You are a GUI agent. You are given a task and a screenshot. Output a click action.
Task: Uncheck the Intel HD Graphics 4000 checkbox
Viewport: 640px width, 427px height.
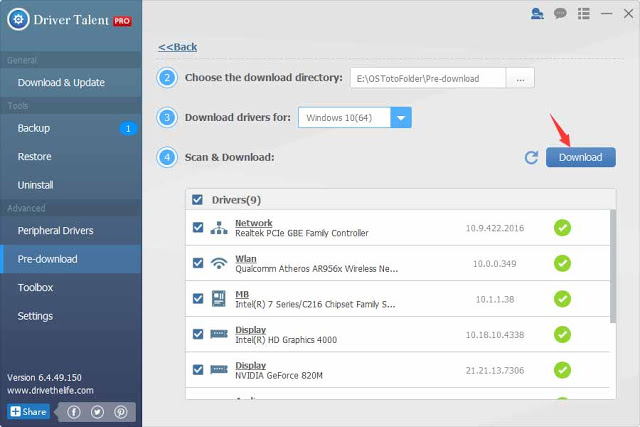tap(198, 334)
